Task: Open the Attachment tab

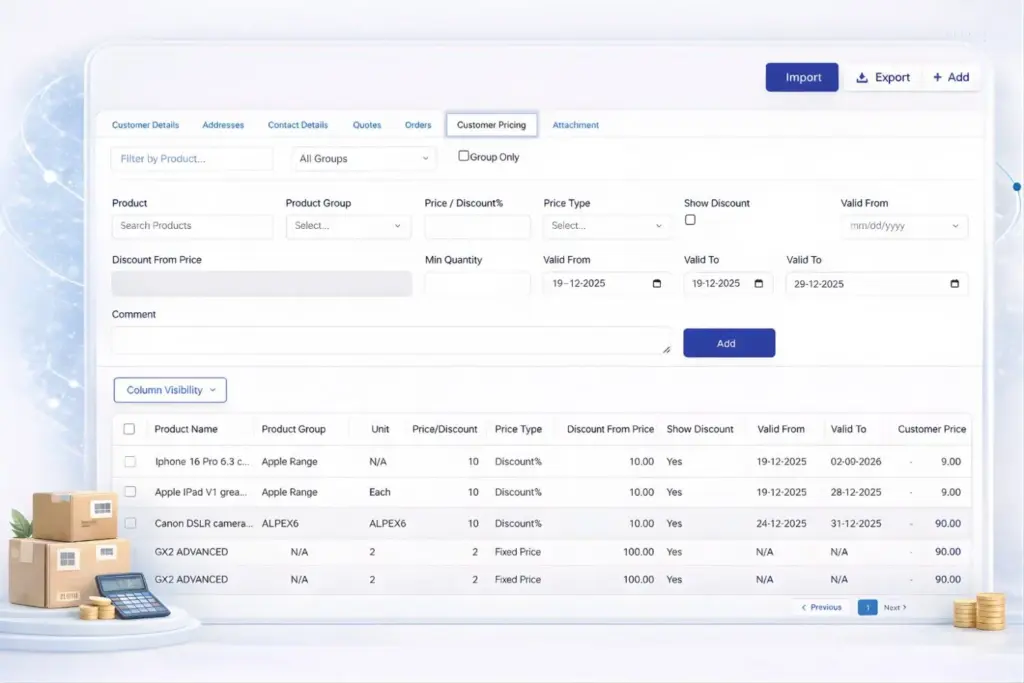Action: tap(575, 124)
